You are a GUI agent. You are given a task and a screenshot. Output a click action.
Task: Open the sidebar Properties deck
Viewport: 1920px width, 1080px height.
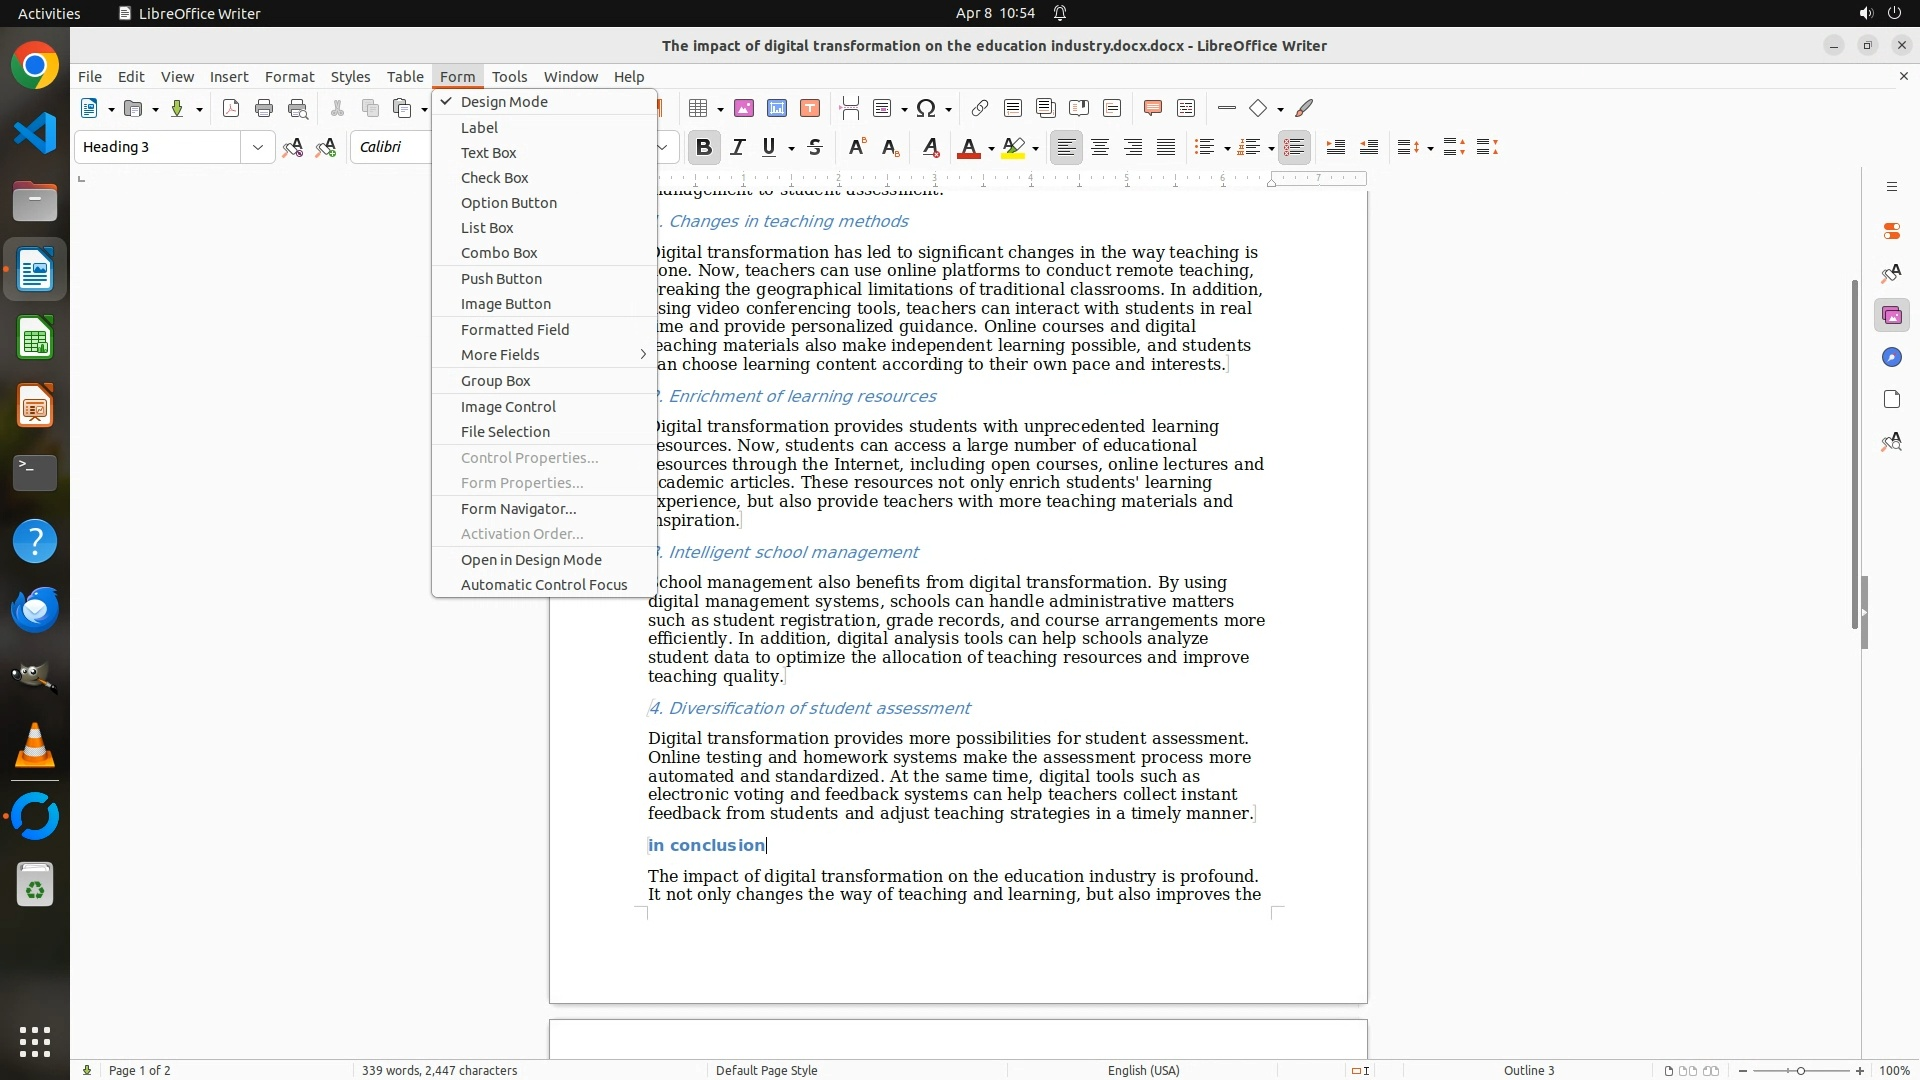coord(1891,231)
